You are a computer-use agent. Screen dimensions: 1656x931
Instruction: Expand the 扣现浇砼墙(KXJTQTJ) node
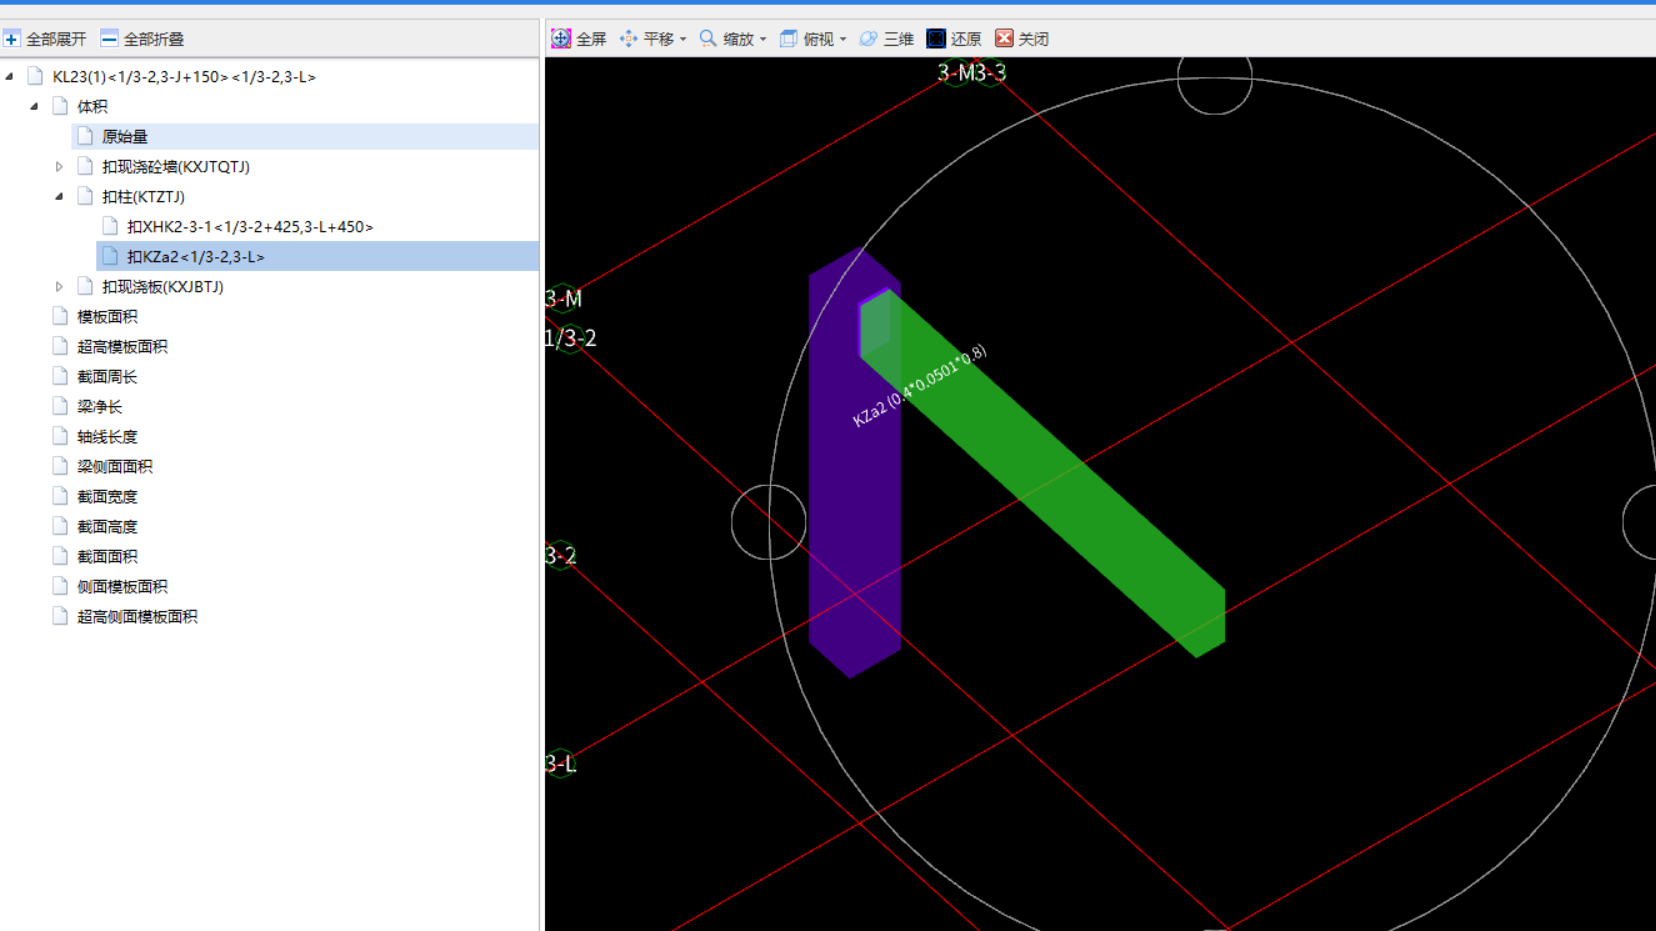[59, 167]
